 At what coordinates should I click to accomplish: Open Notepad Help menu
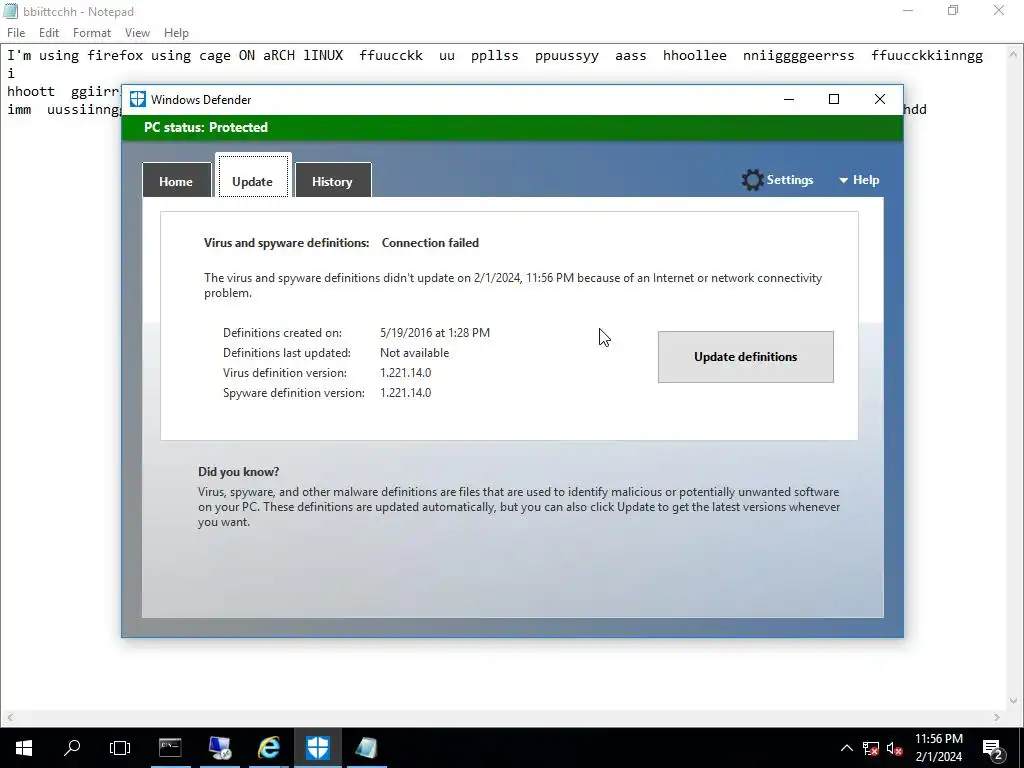click(x=176, y=33)
